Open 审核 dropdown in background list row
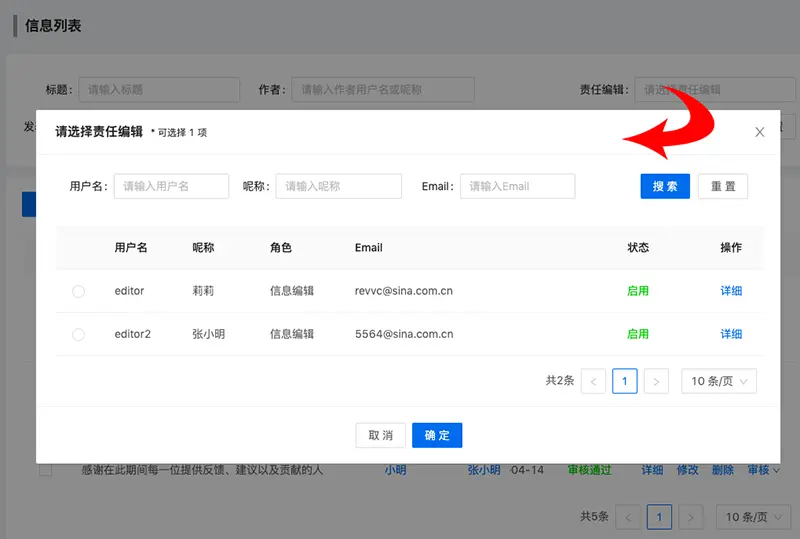The height and width of the screenshot is (539, 800). (x=763, y=470)
